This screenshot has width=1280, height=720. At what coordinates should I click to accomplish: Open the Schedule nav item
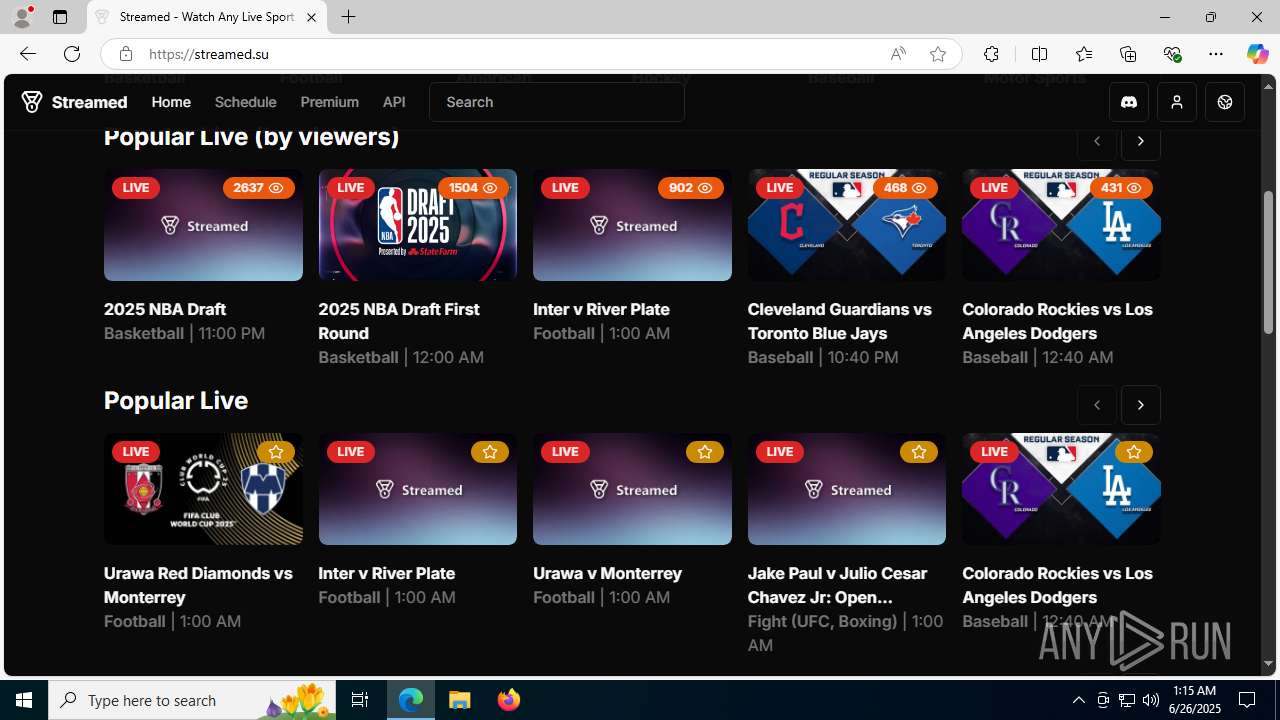245,102
